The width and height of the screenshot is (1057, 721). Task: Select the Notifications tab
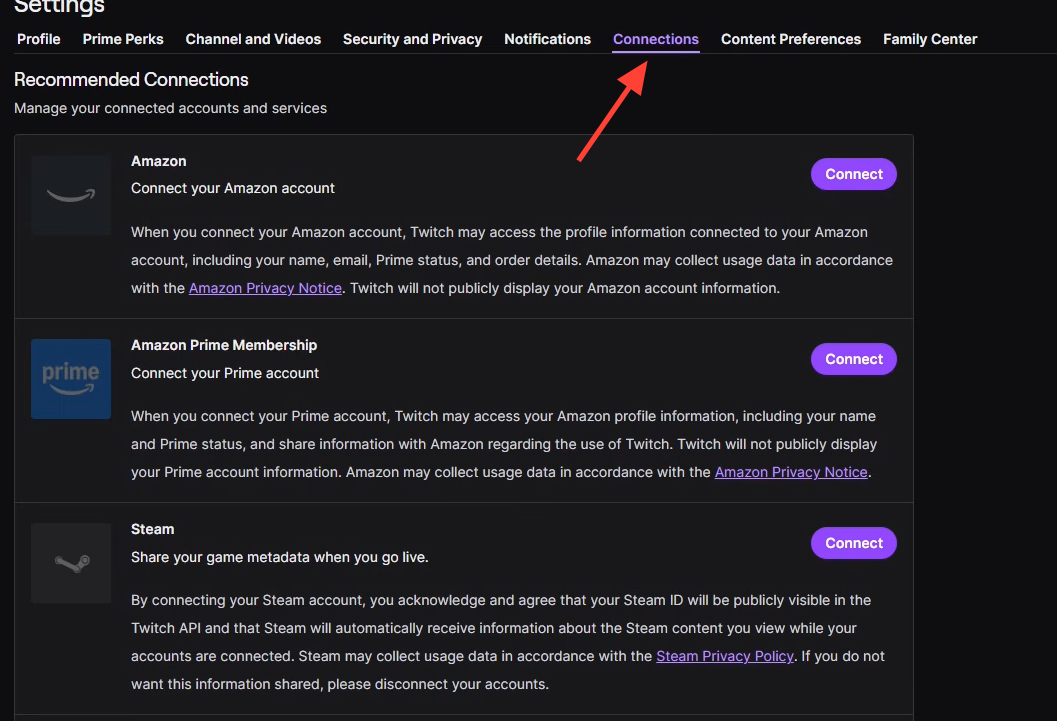click(547, 39)
